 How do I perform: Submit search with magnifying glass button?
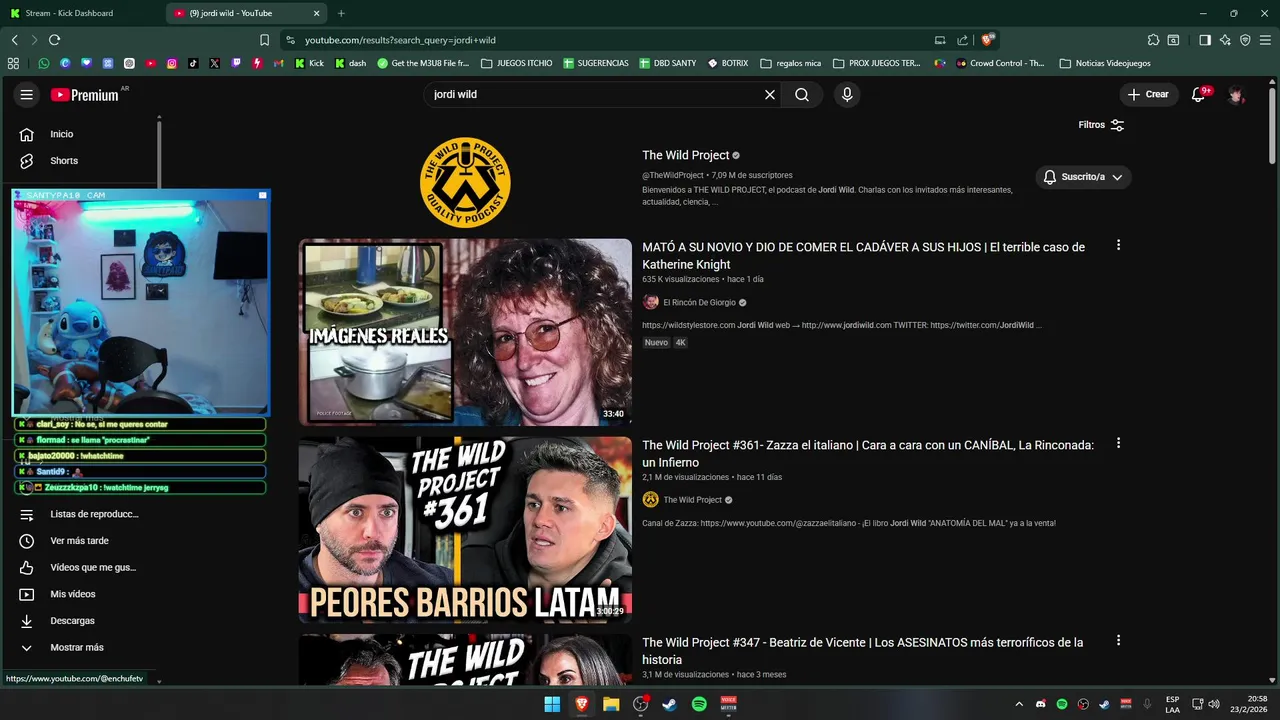(802, 94)
